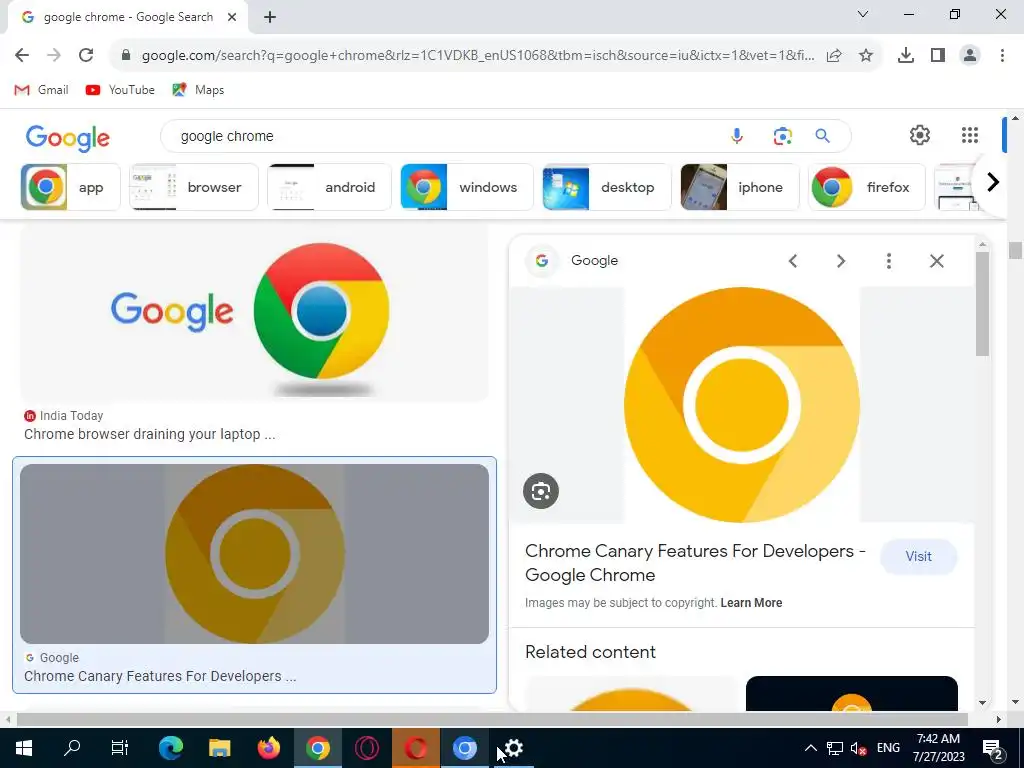Open Windows taskbar search
1024x768 pixels.
point(72,748)
